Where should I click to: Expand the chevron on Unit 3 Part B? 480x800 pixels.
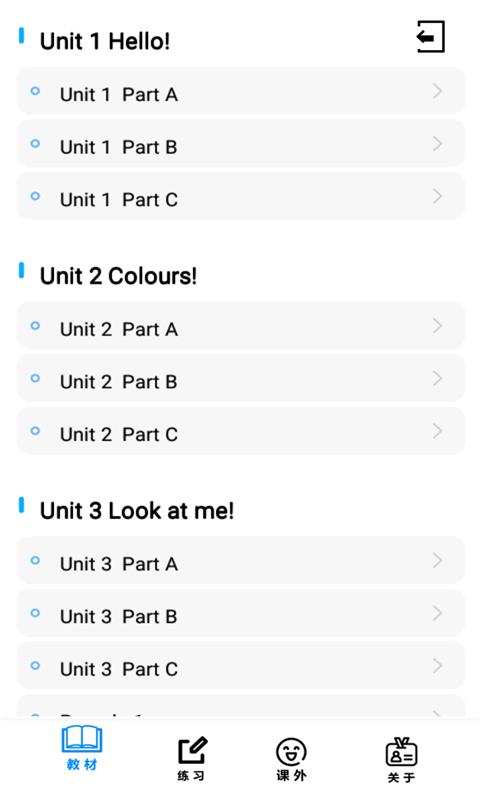click(x=437, y=613)
